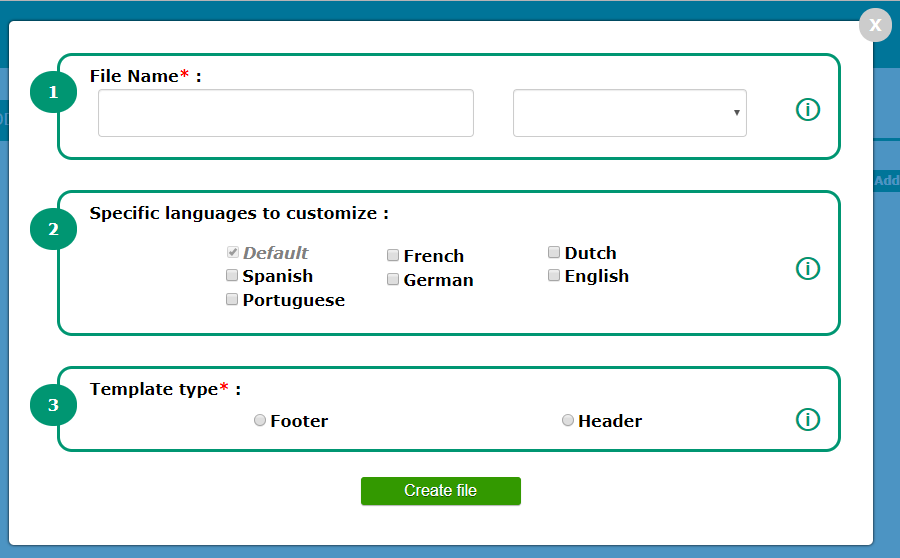
Task: Check the French language option
Action: point(393,256)
